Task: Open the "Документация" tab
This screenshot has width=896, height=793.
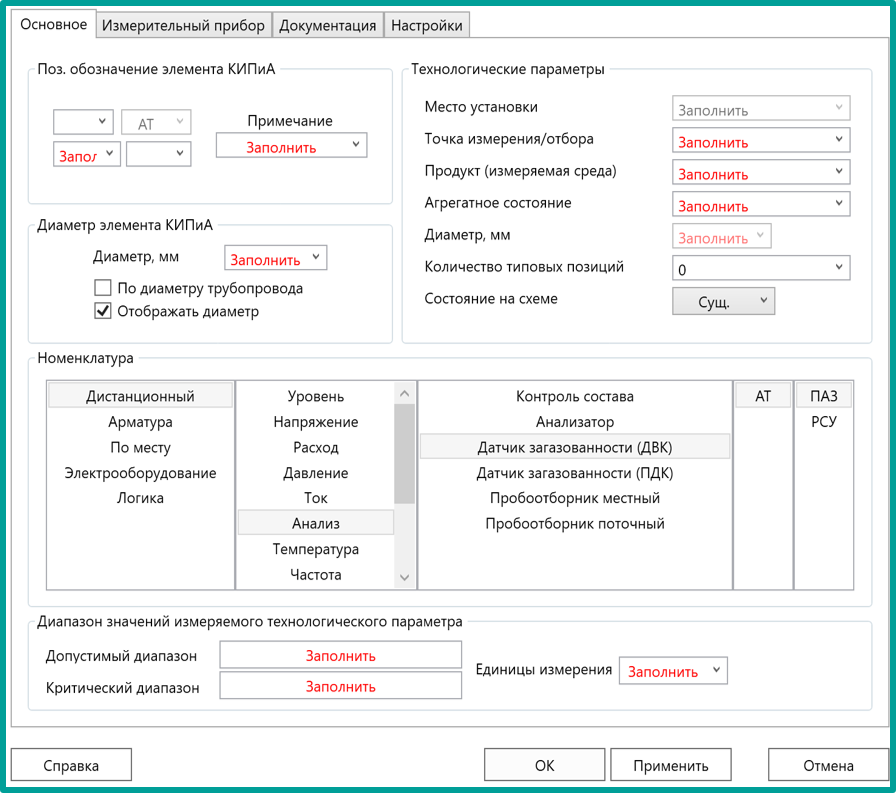Action: point(328,26)
